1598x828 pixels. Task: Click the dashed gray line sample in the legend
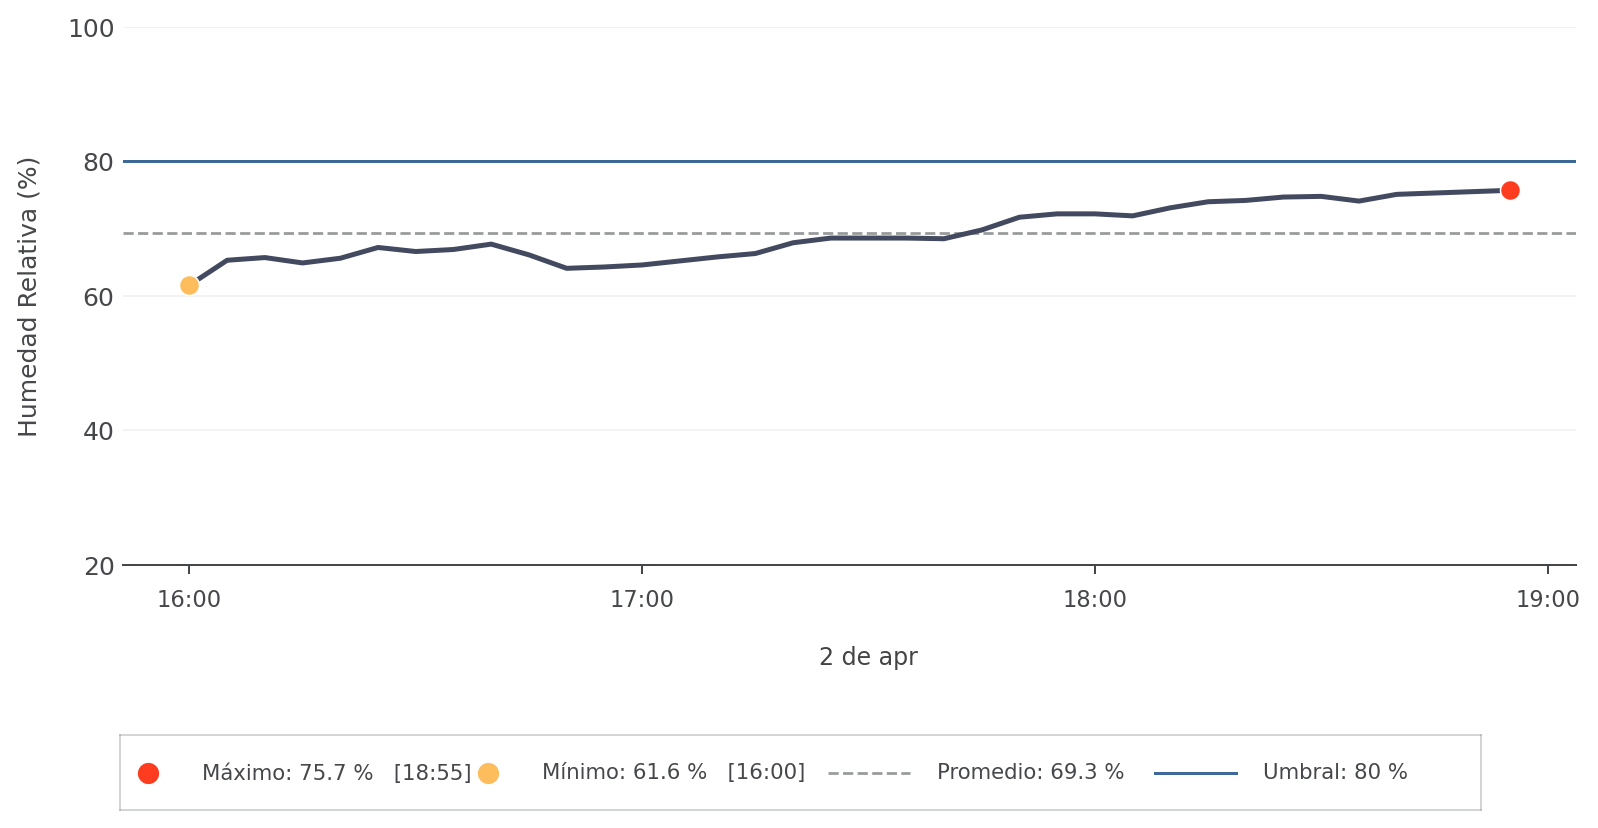coord(869,773)
